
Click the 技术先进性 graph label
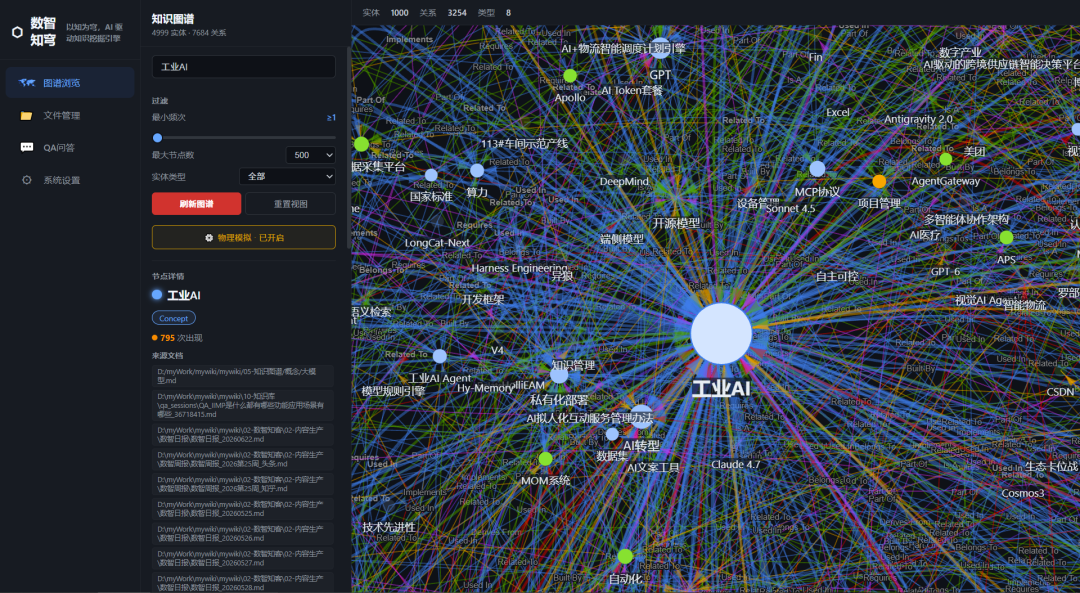[x=389, y=528]
